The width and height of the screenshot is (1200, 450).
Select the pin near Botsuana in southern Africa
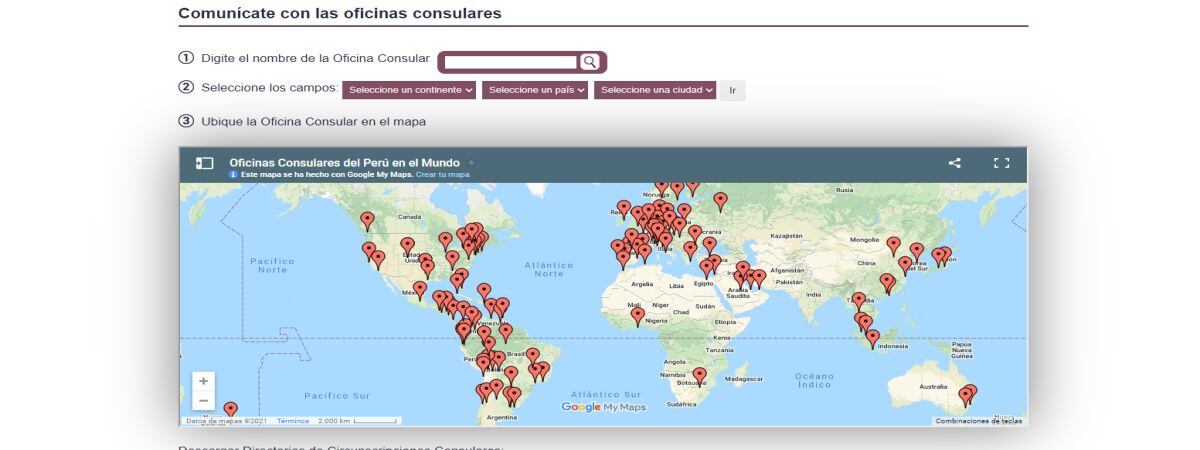tap(699, 375)
